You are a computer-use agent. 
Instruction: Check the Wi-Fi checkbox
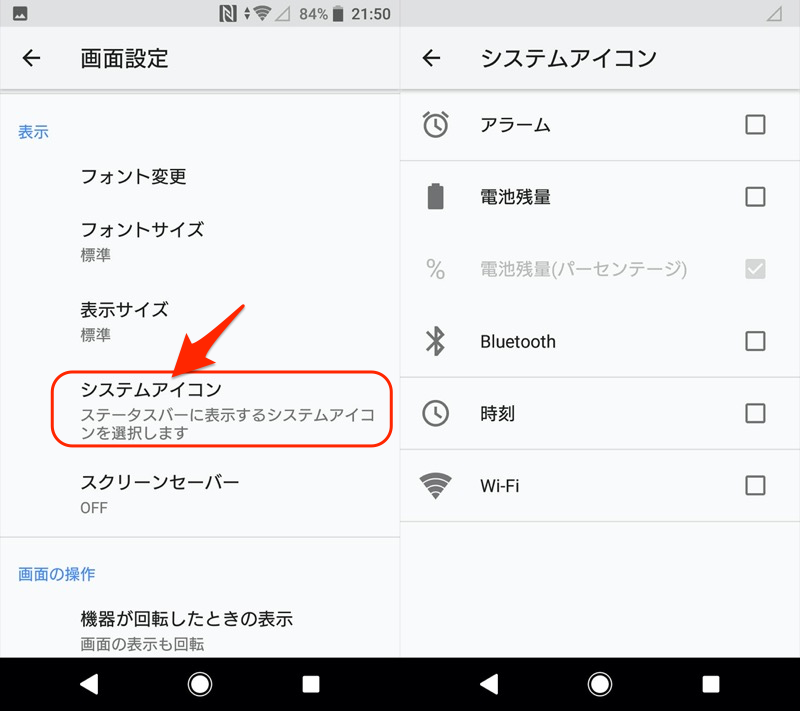pyautogui.click(x=755, y=486)
